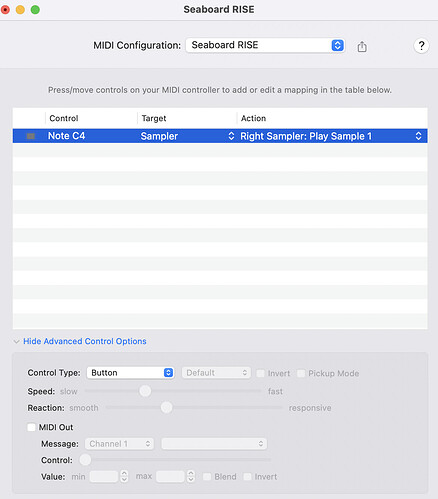Image resolution: width=438 pixels, height=499 pixels.
Task: Toggle the Blend checkbox
Action: click(x=207, y=476)
